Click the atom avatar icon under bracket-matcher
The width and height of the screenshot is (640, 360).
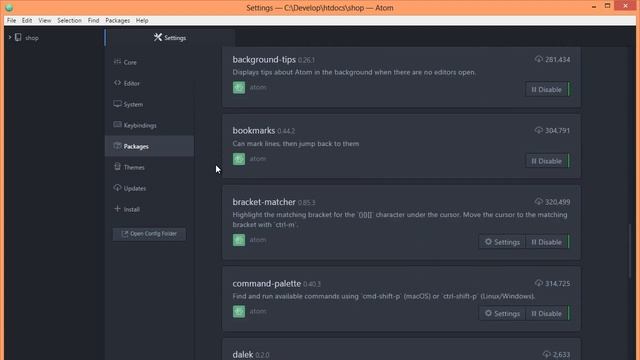[x=239, y=240]
